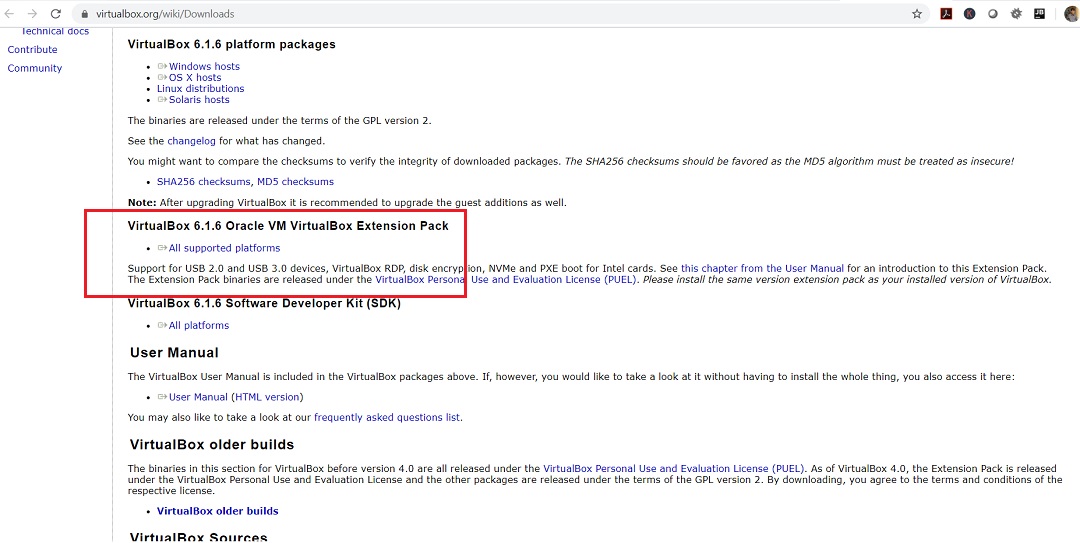Open the round K extension icon

pyautogui.click(x=969, y=14)
